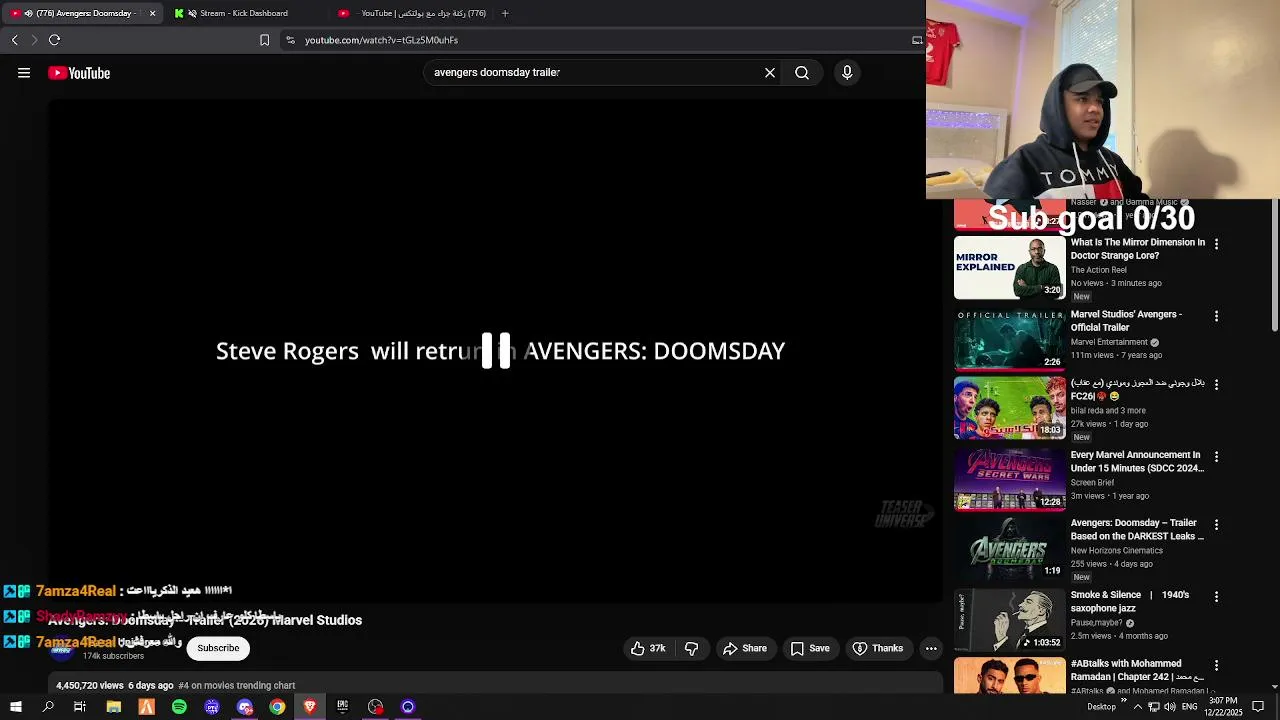Switch to 'Stream - Kick Dashboard' tab

click(x=244, y=13)
